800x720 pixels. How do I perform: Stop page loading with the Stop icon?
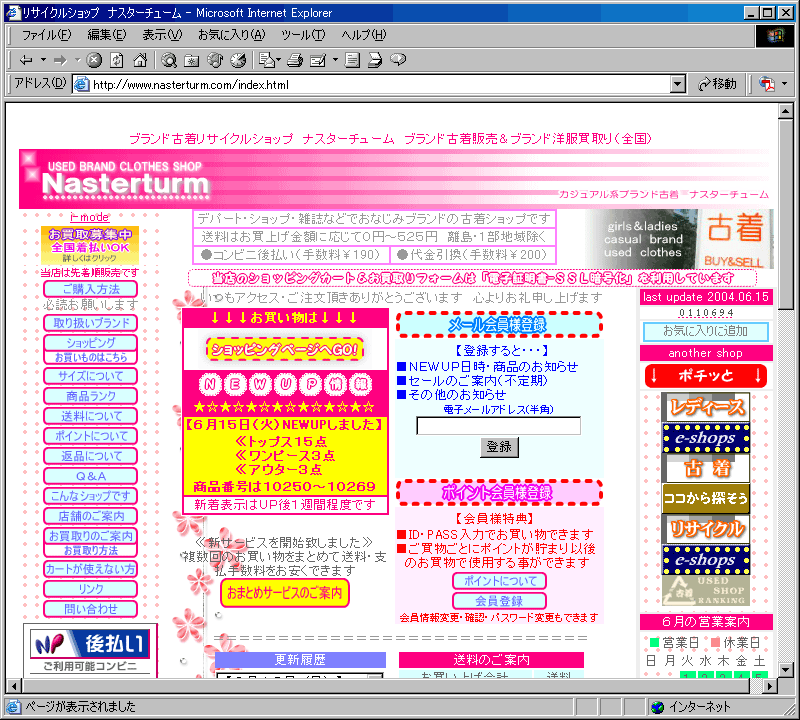(x=94, y=60)
